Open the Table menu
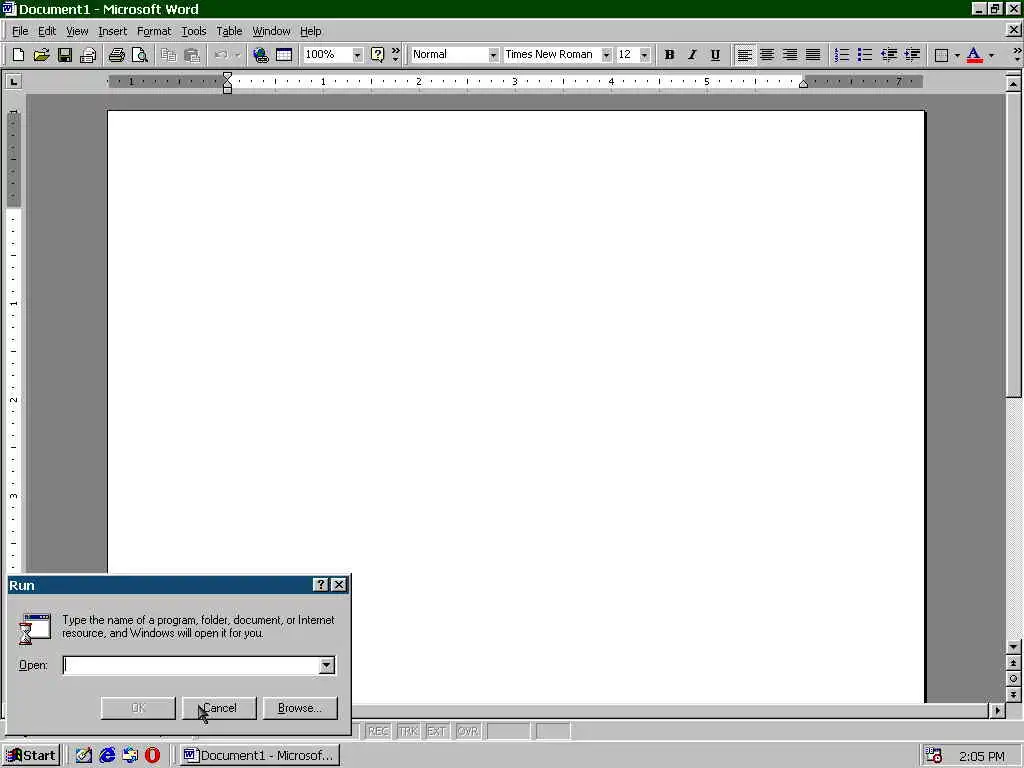The image size is (1024, 768). [229, 31]
